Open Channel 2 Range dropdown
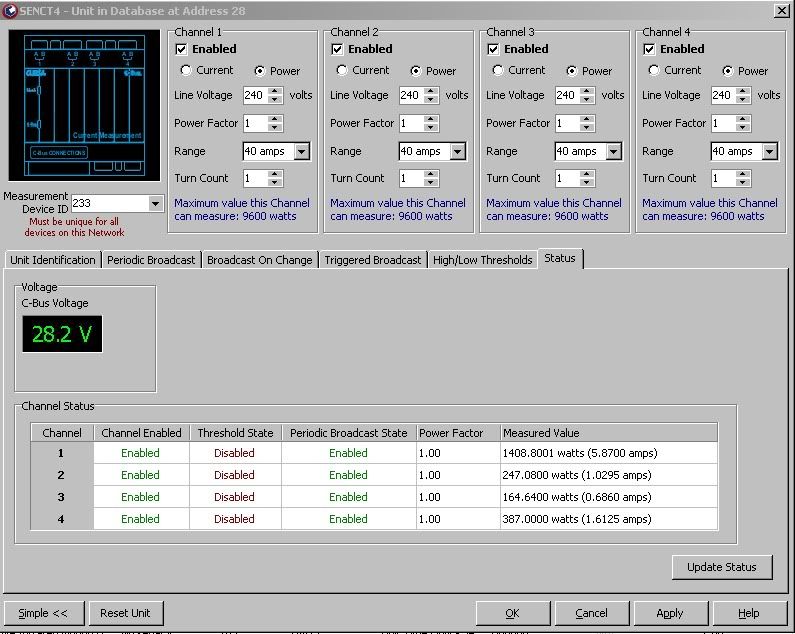The height and width of the screenshot is (634, 795). click(x=458, y=151)
